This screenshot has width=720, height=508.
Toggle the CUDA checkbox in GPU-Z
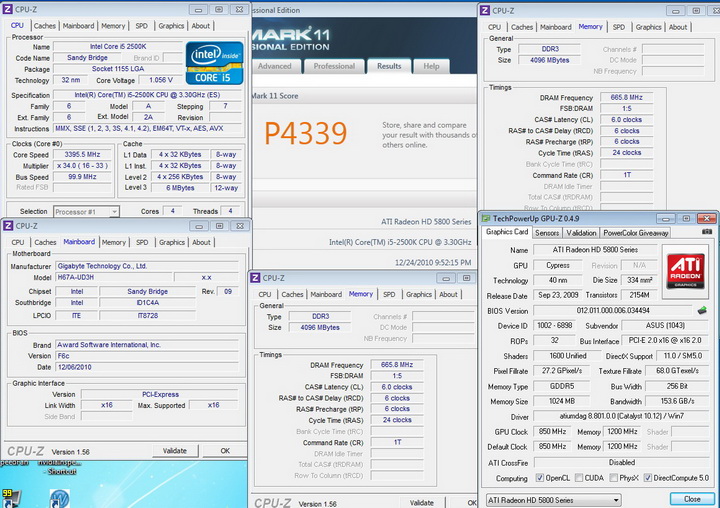click(579, 478)
